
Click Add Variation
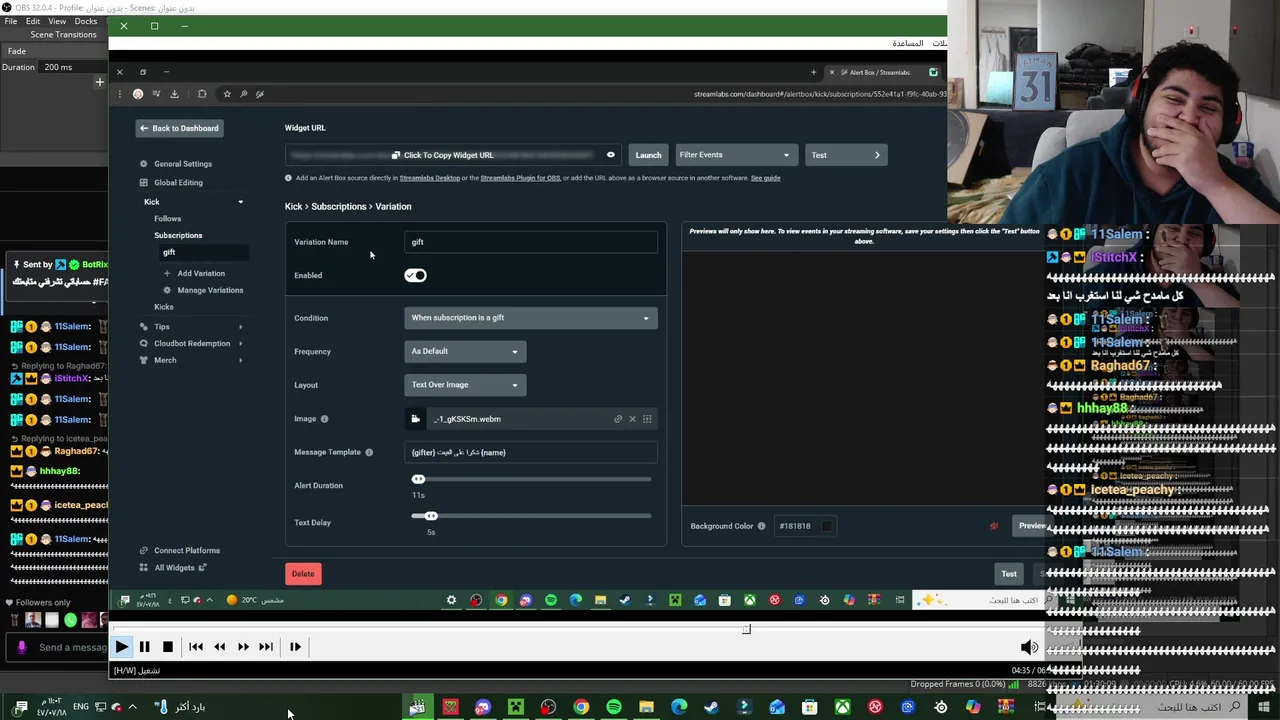click(194, 273)
